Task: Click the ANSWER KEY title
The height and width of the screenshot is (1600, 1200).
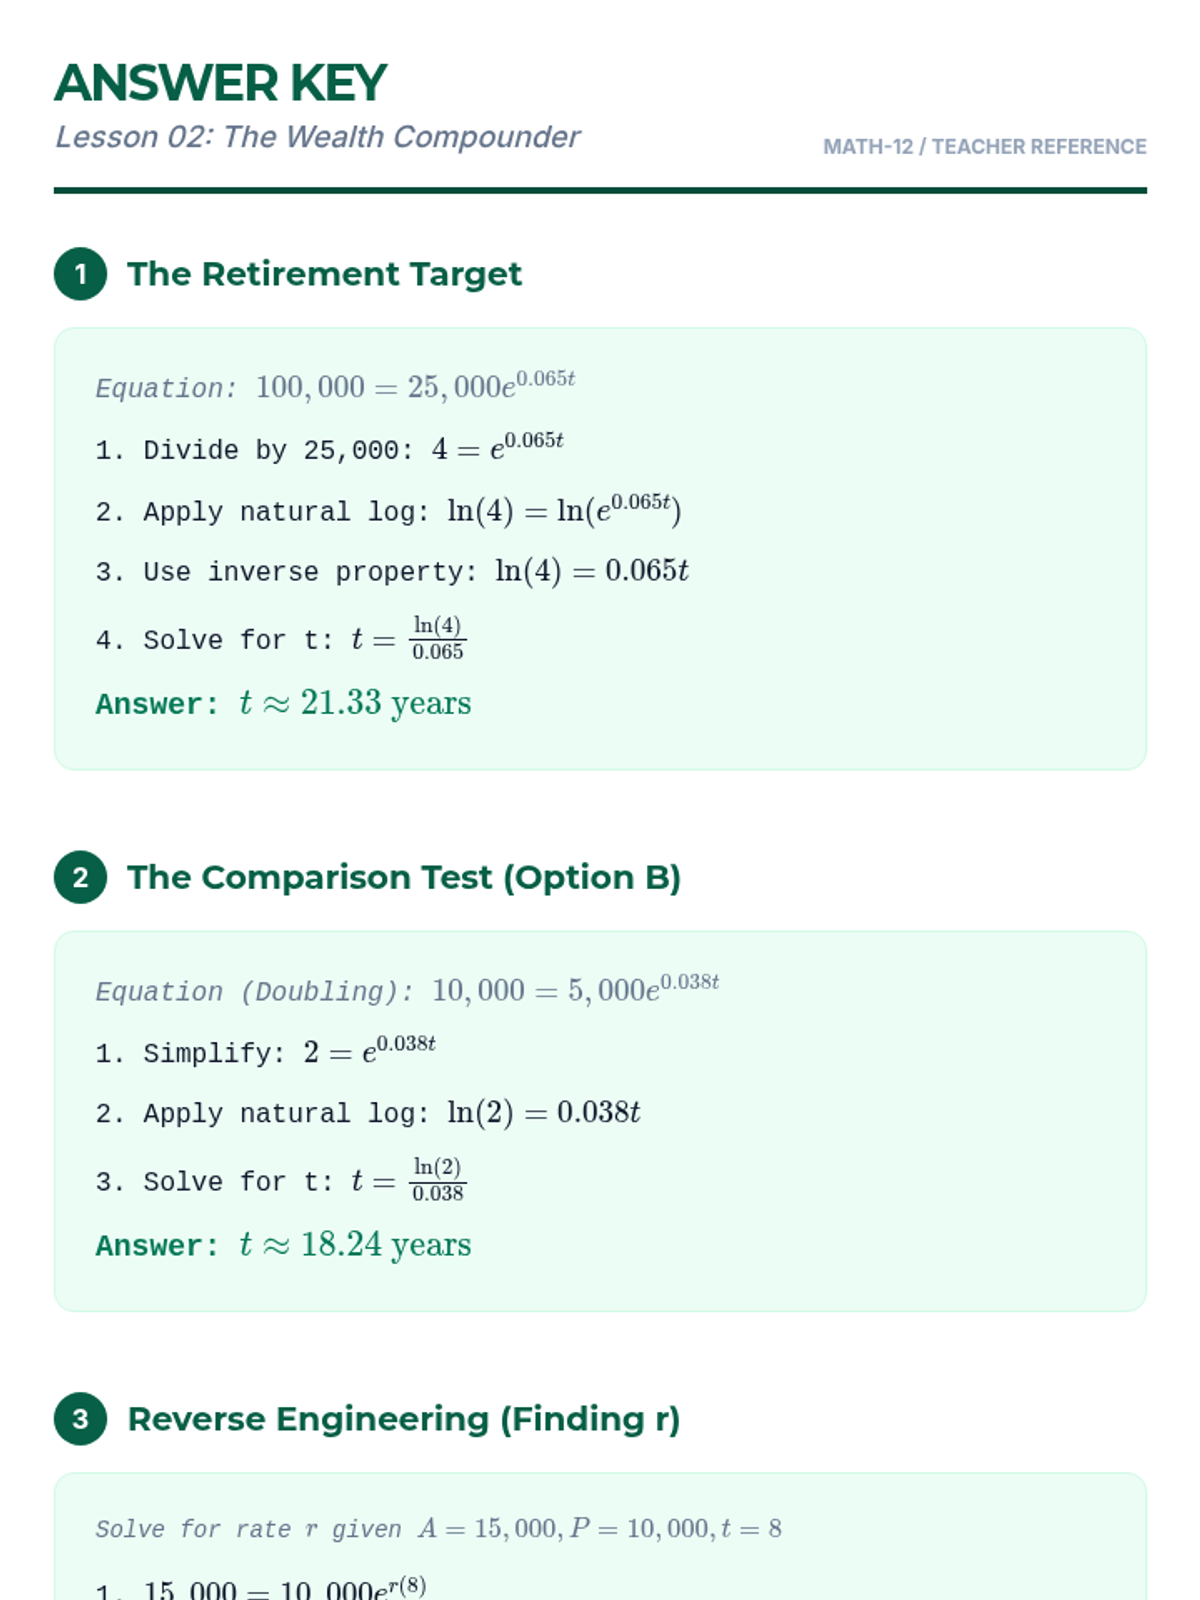Action: (x=220, y=83)
